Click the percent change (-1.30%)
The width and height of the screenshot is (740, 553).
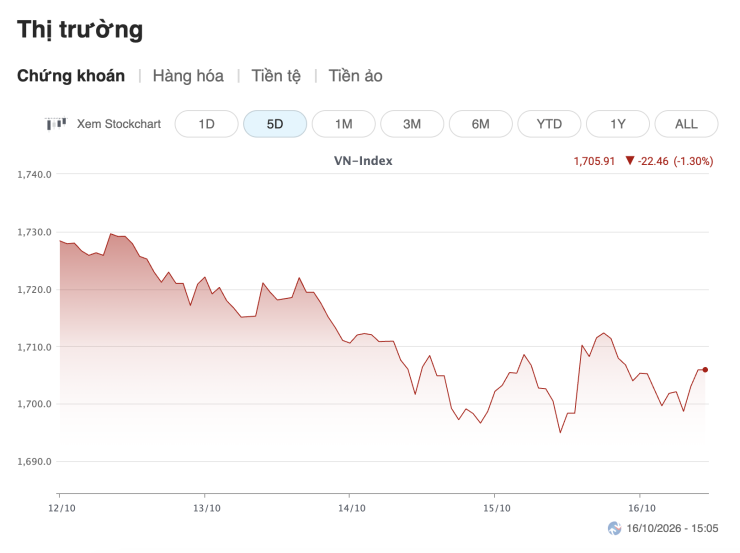(x=693, y=161)
